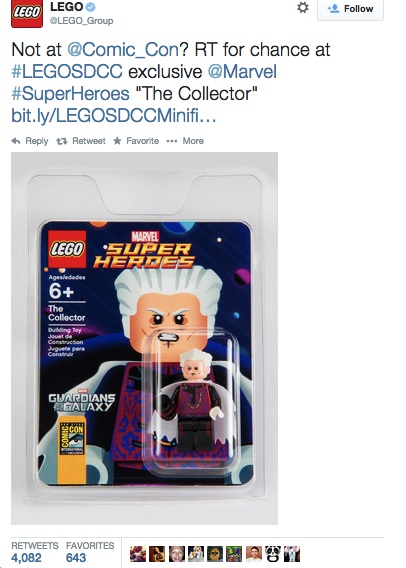Click the LEGO profile avatar logo

27,14
